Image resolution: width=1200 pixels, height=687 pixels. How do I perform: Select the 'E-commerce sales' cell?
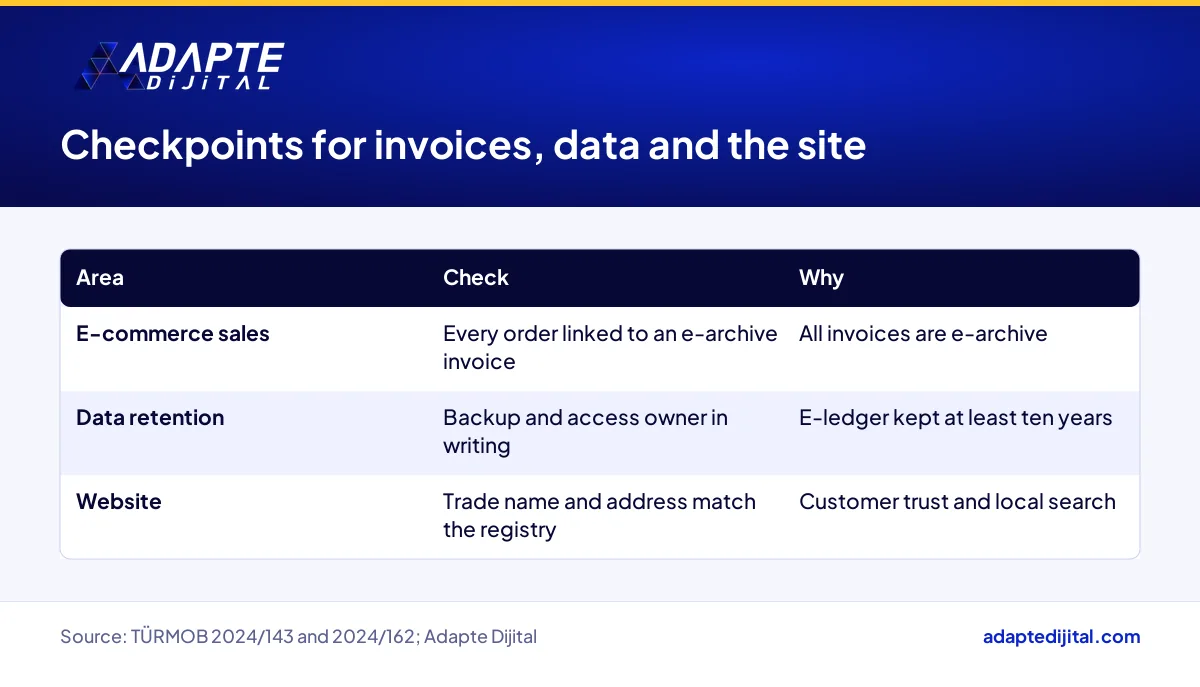173,334
